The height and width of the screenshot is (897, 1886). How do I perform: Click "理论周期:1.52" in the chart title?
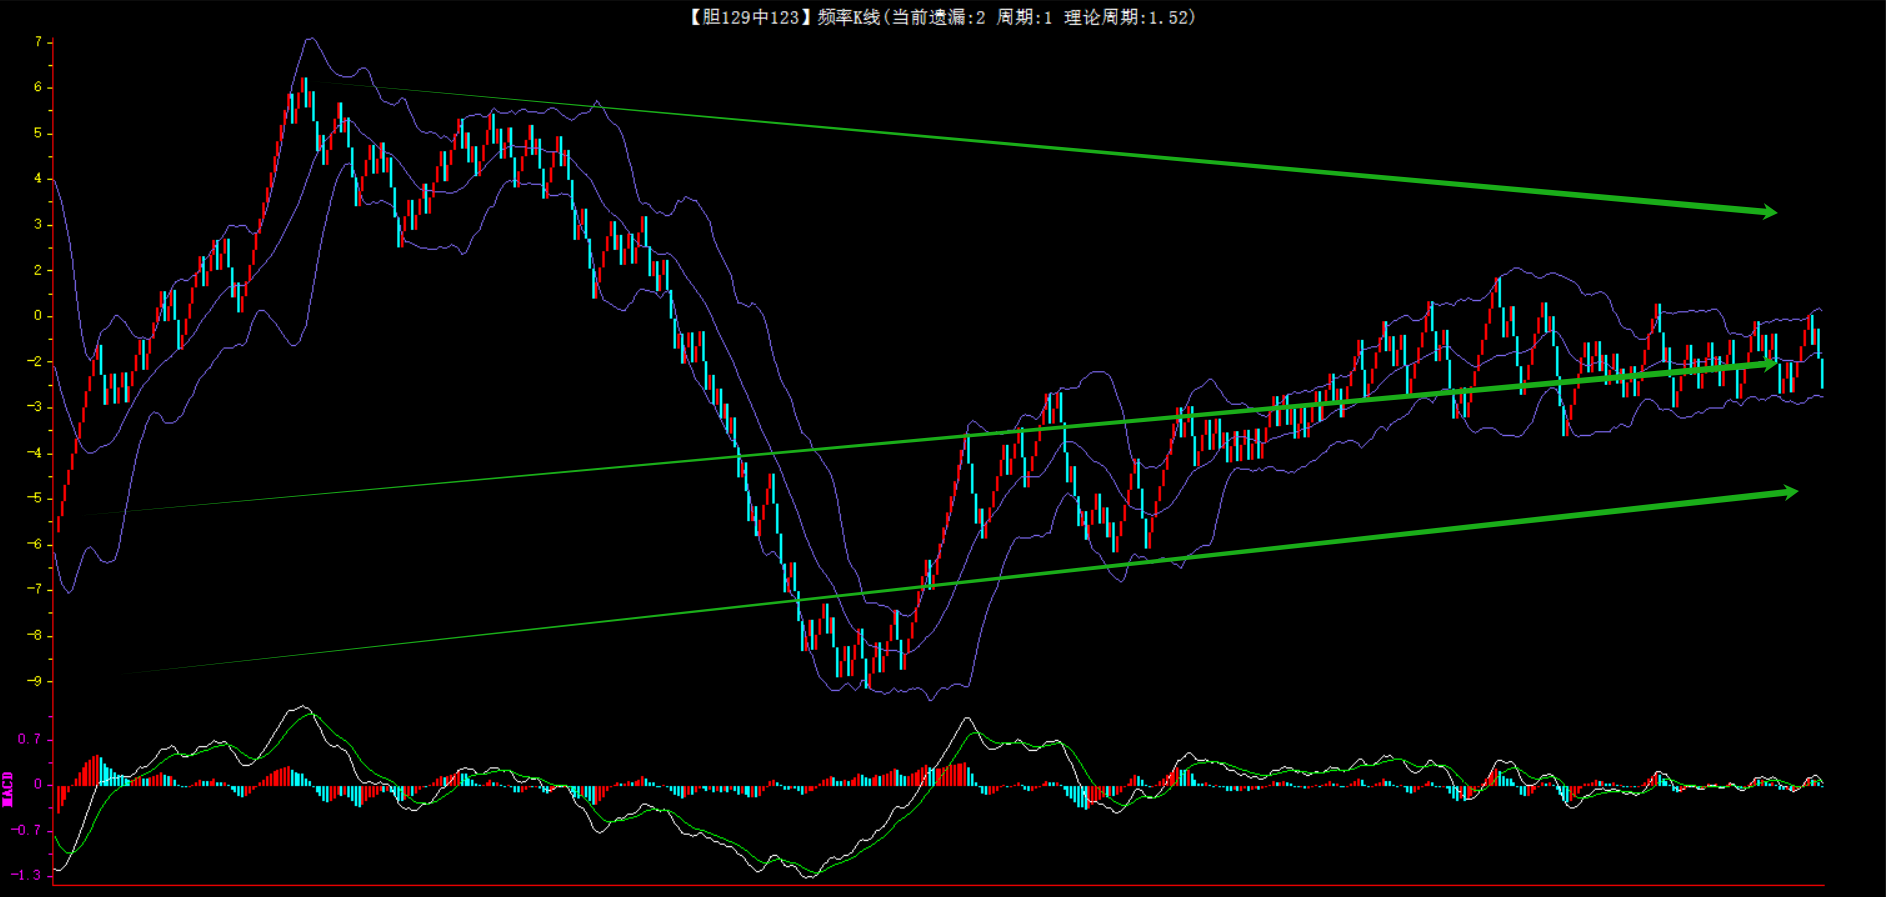[x=1129, y=17]
